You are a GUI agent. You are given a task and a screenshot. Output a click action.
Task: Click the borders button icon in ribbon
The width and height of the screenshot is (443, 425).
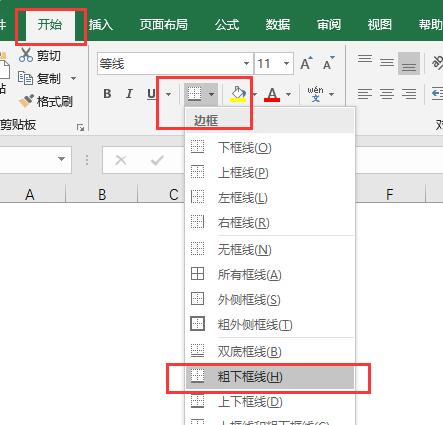point(195,94)
